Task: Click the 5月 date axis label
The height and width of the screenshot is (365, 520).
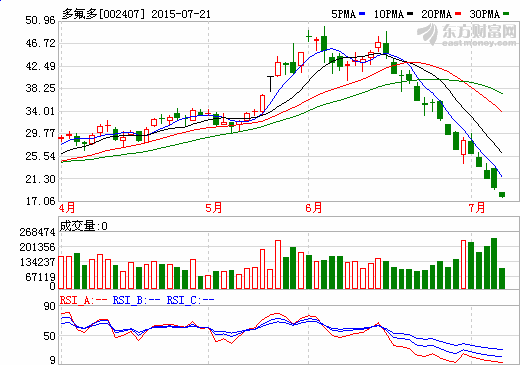Action: [214, 208]
